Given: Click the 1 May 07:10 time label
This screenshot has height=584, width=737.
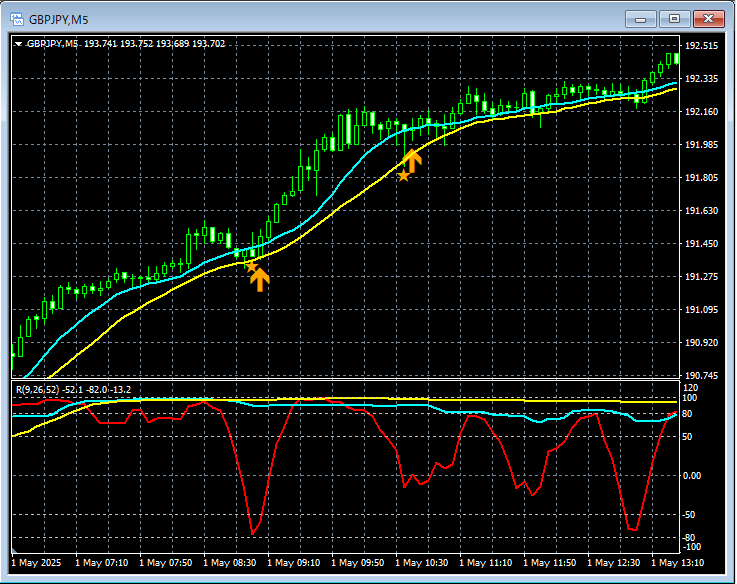Looking at the screenshot, I should pyautogui.click(x=102, y=563).
